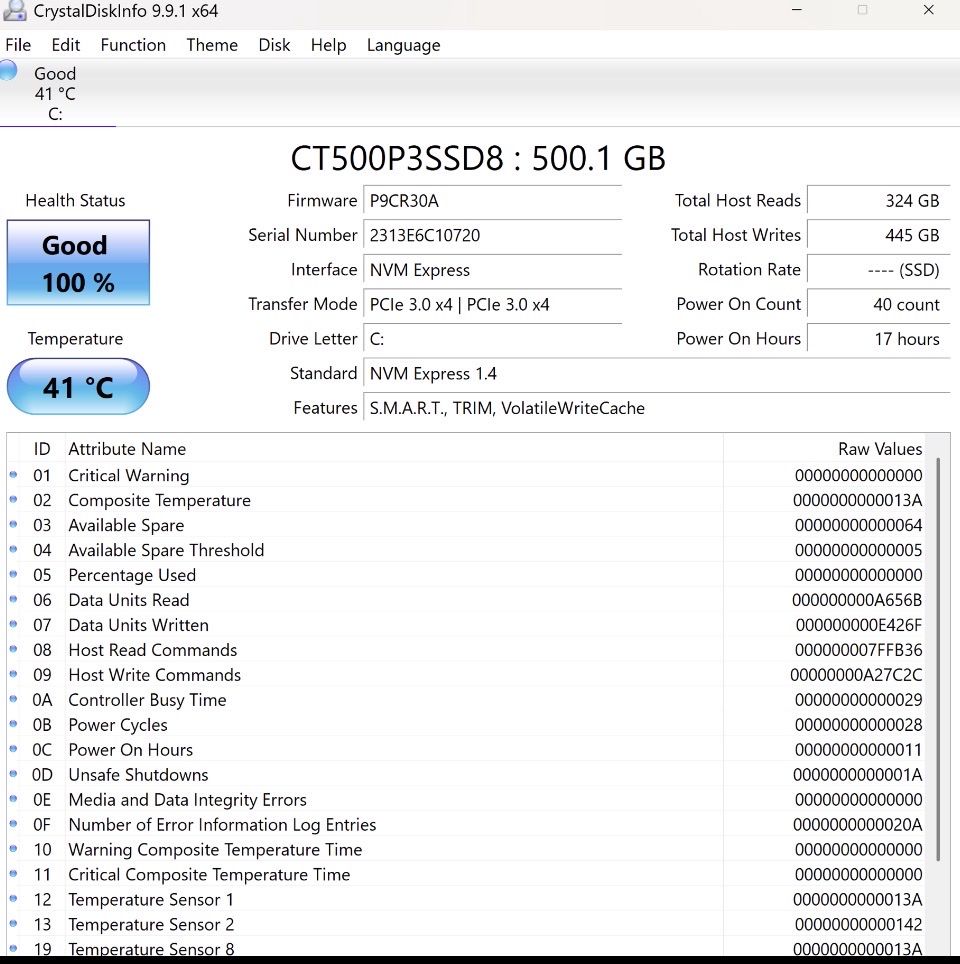
Task: Click the status dot beside Temperature Sensor 2
Action: [x=13, y=923]
